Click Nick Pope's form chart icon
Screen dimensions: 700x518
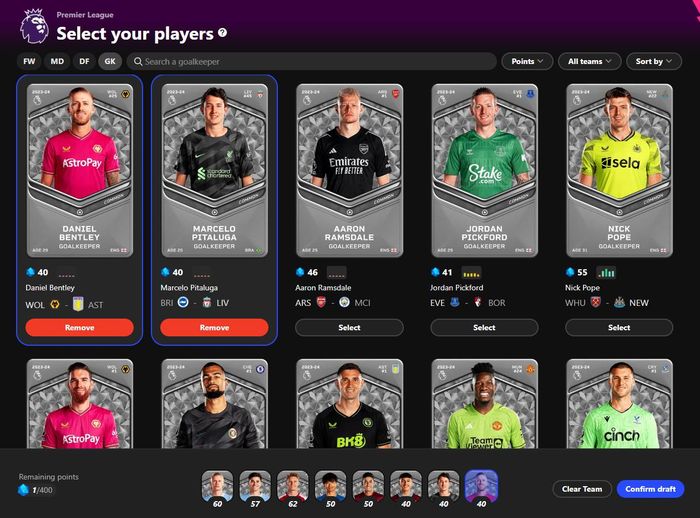(x=606, y=272)
